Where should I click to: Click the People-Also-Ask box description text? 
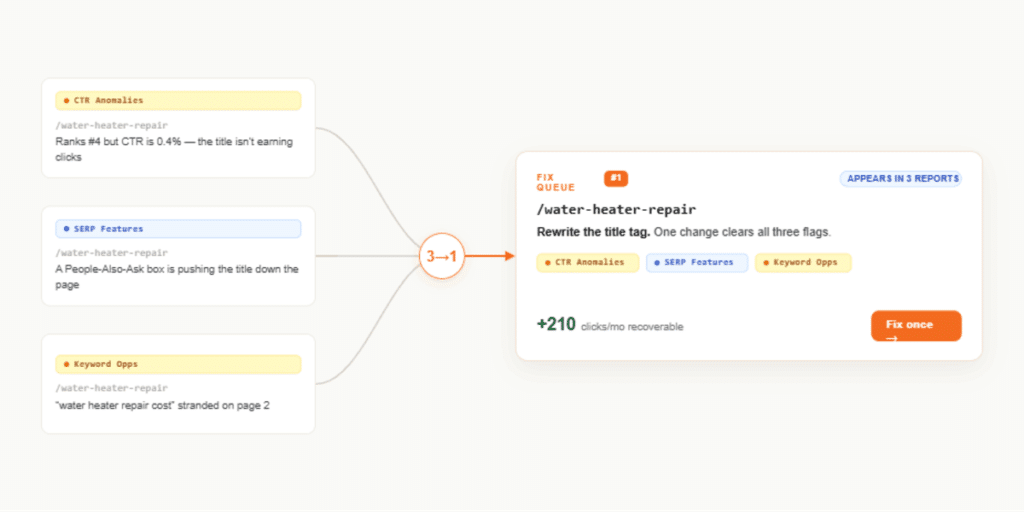[x=177, y=277]
